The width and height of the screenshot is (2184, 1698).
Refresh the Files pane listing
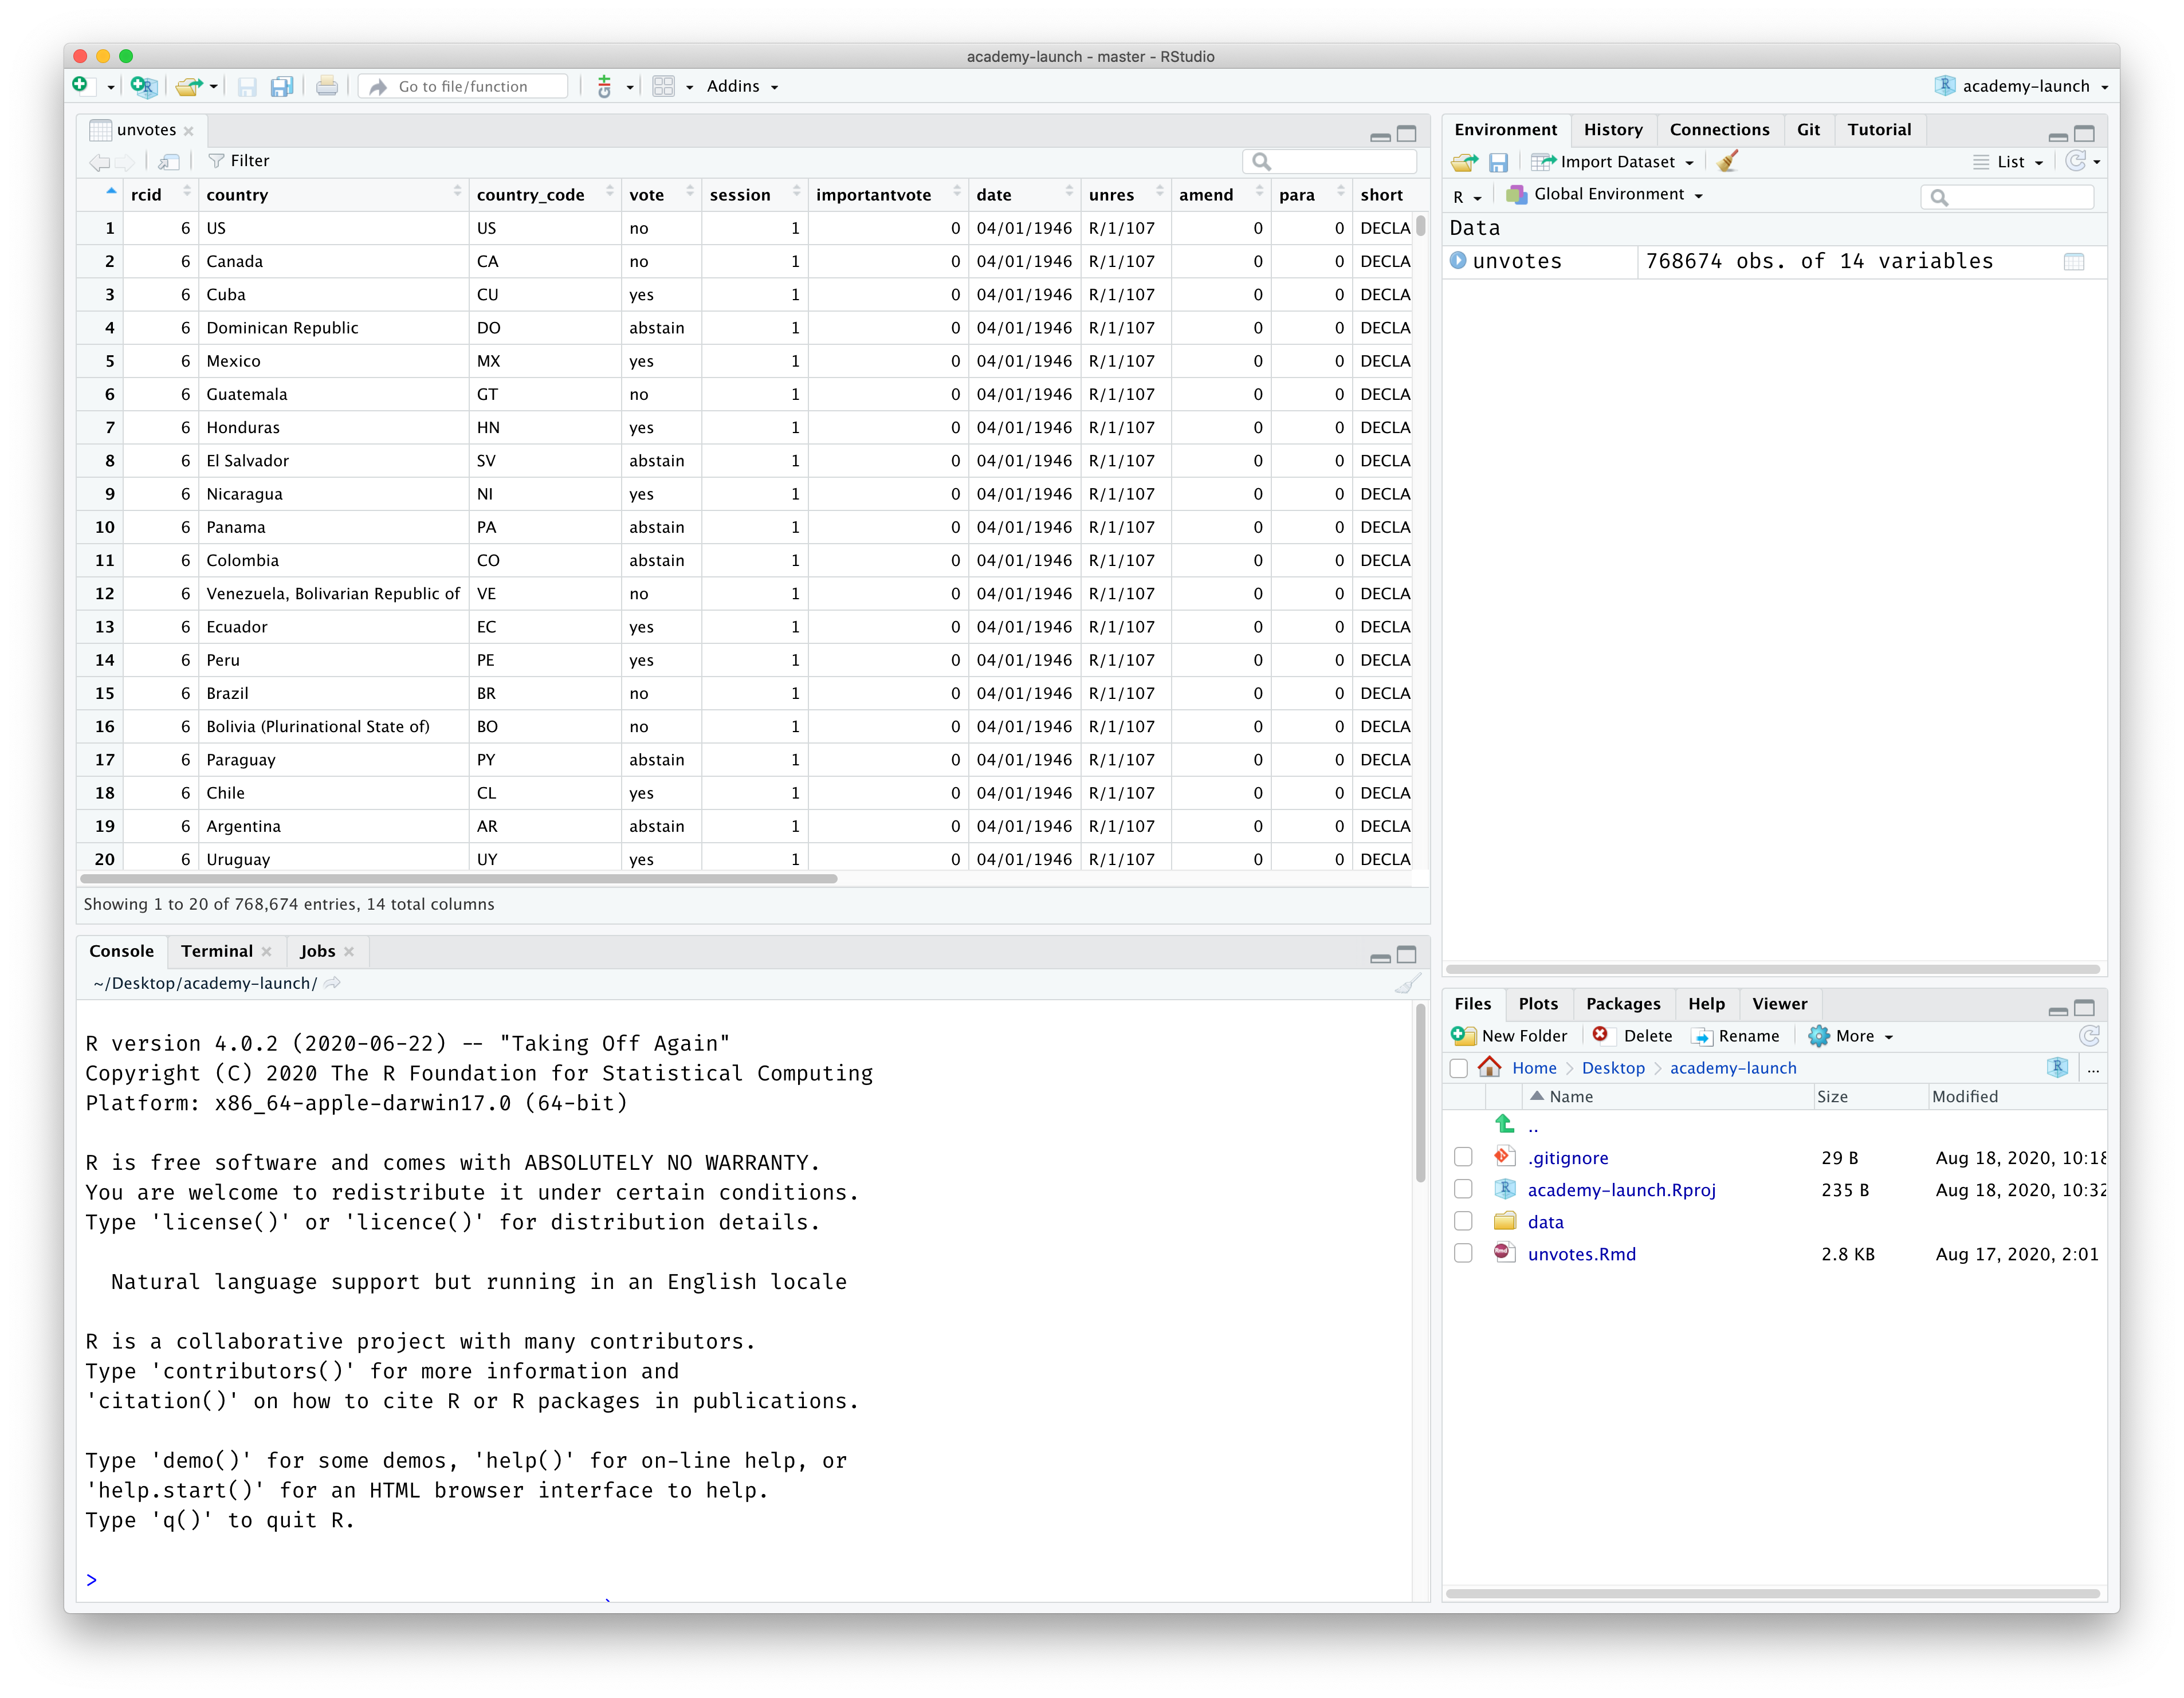click(x=2089, y=1036)
